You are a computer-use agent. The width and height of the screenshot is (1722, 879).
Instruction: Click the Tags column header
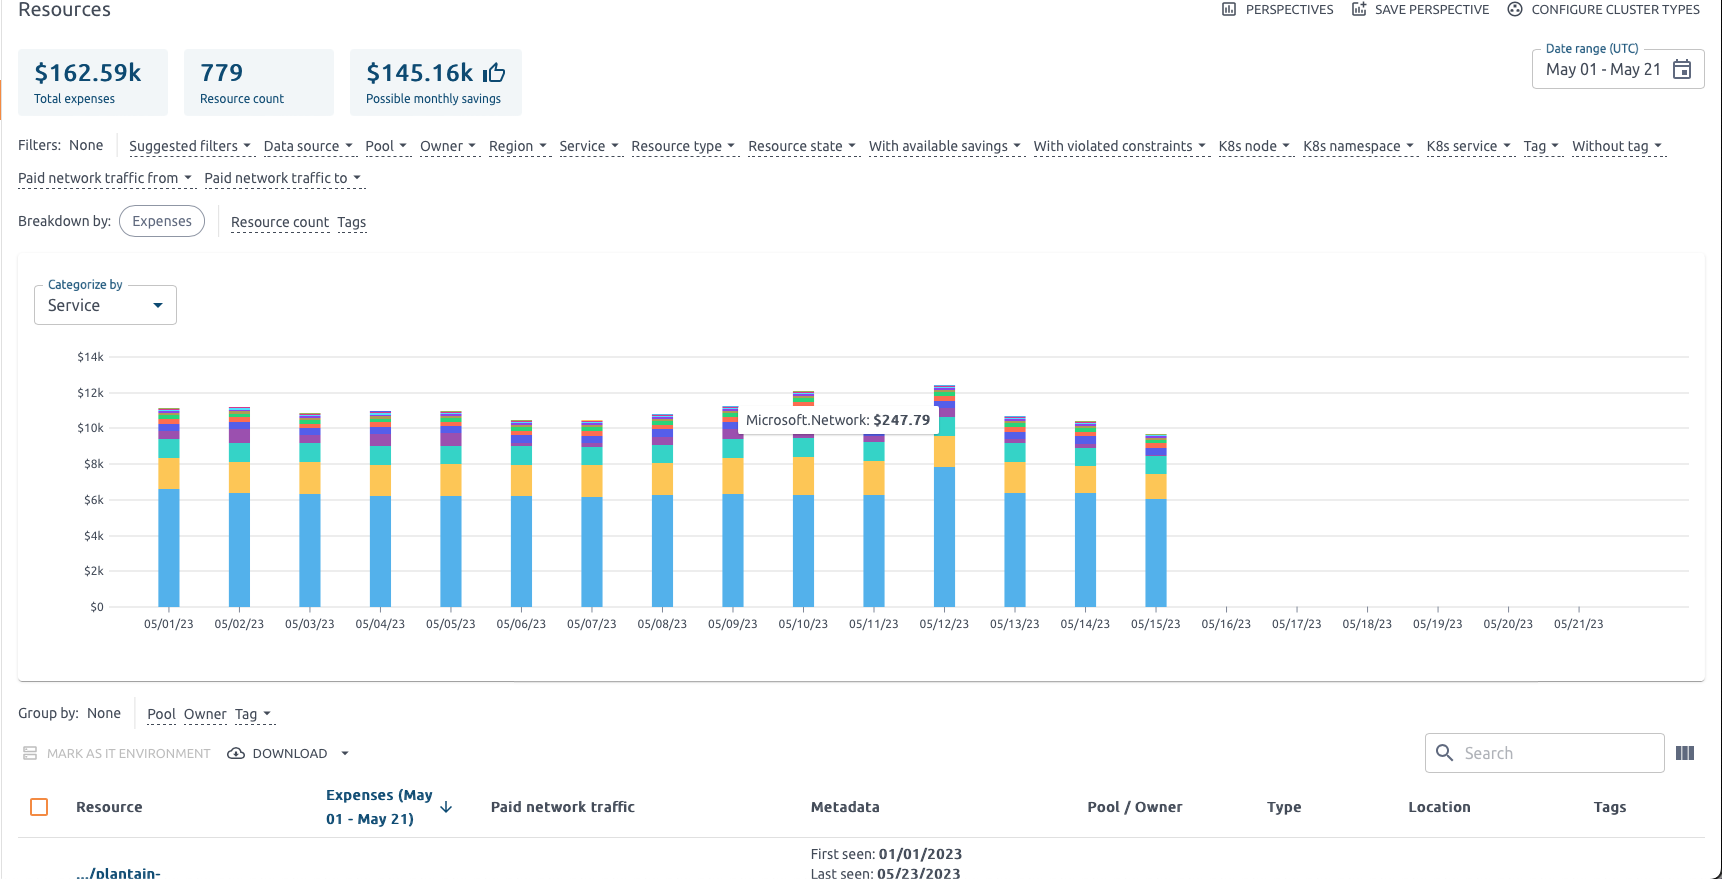click(x=1610, y=807)
